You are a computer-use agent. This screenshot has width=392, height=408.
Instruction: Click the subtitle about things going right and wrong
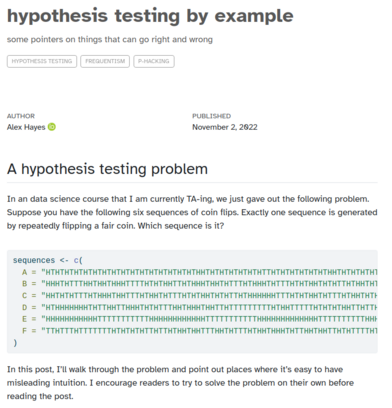110,39
